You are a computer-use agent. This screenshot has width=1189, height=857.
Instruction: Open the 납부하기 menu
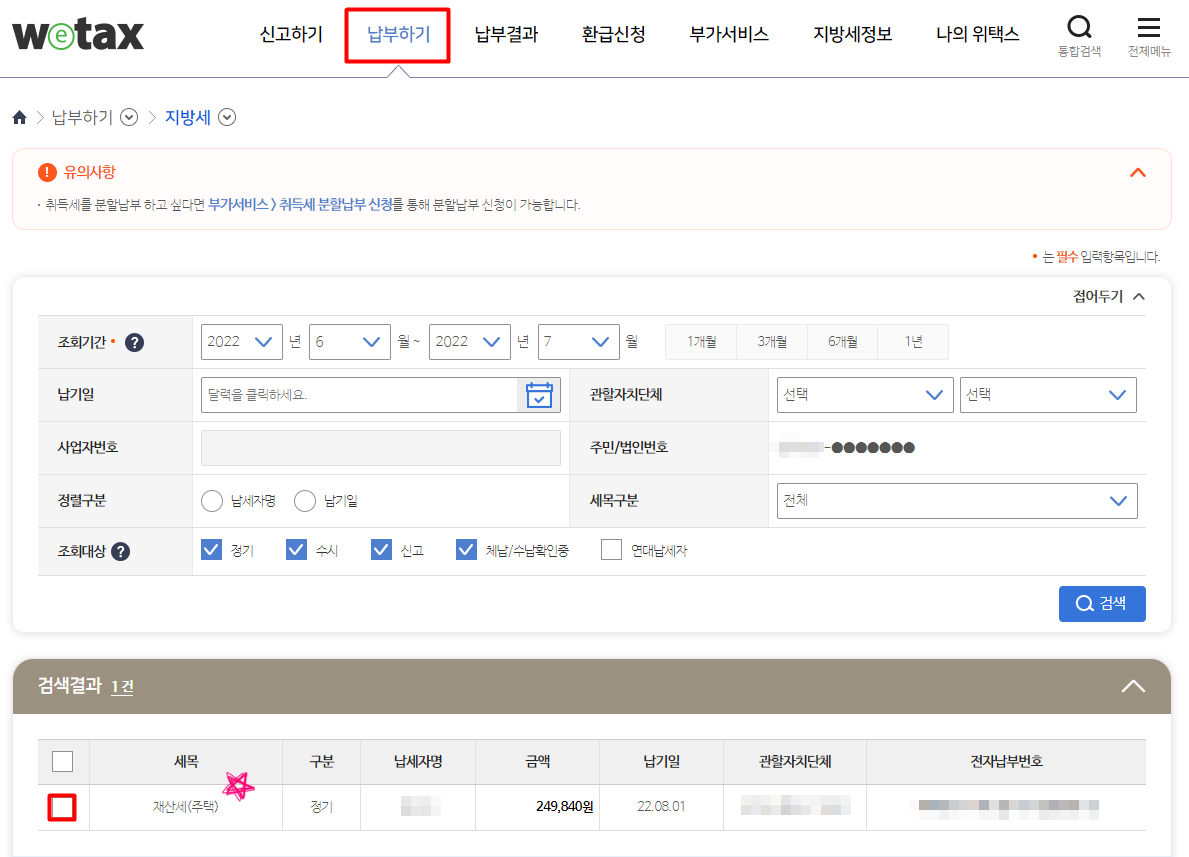point(398,34)
